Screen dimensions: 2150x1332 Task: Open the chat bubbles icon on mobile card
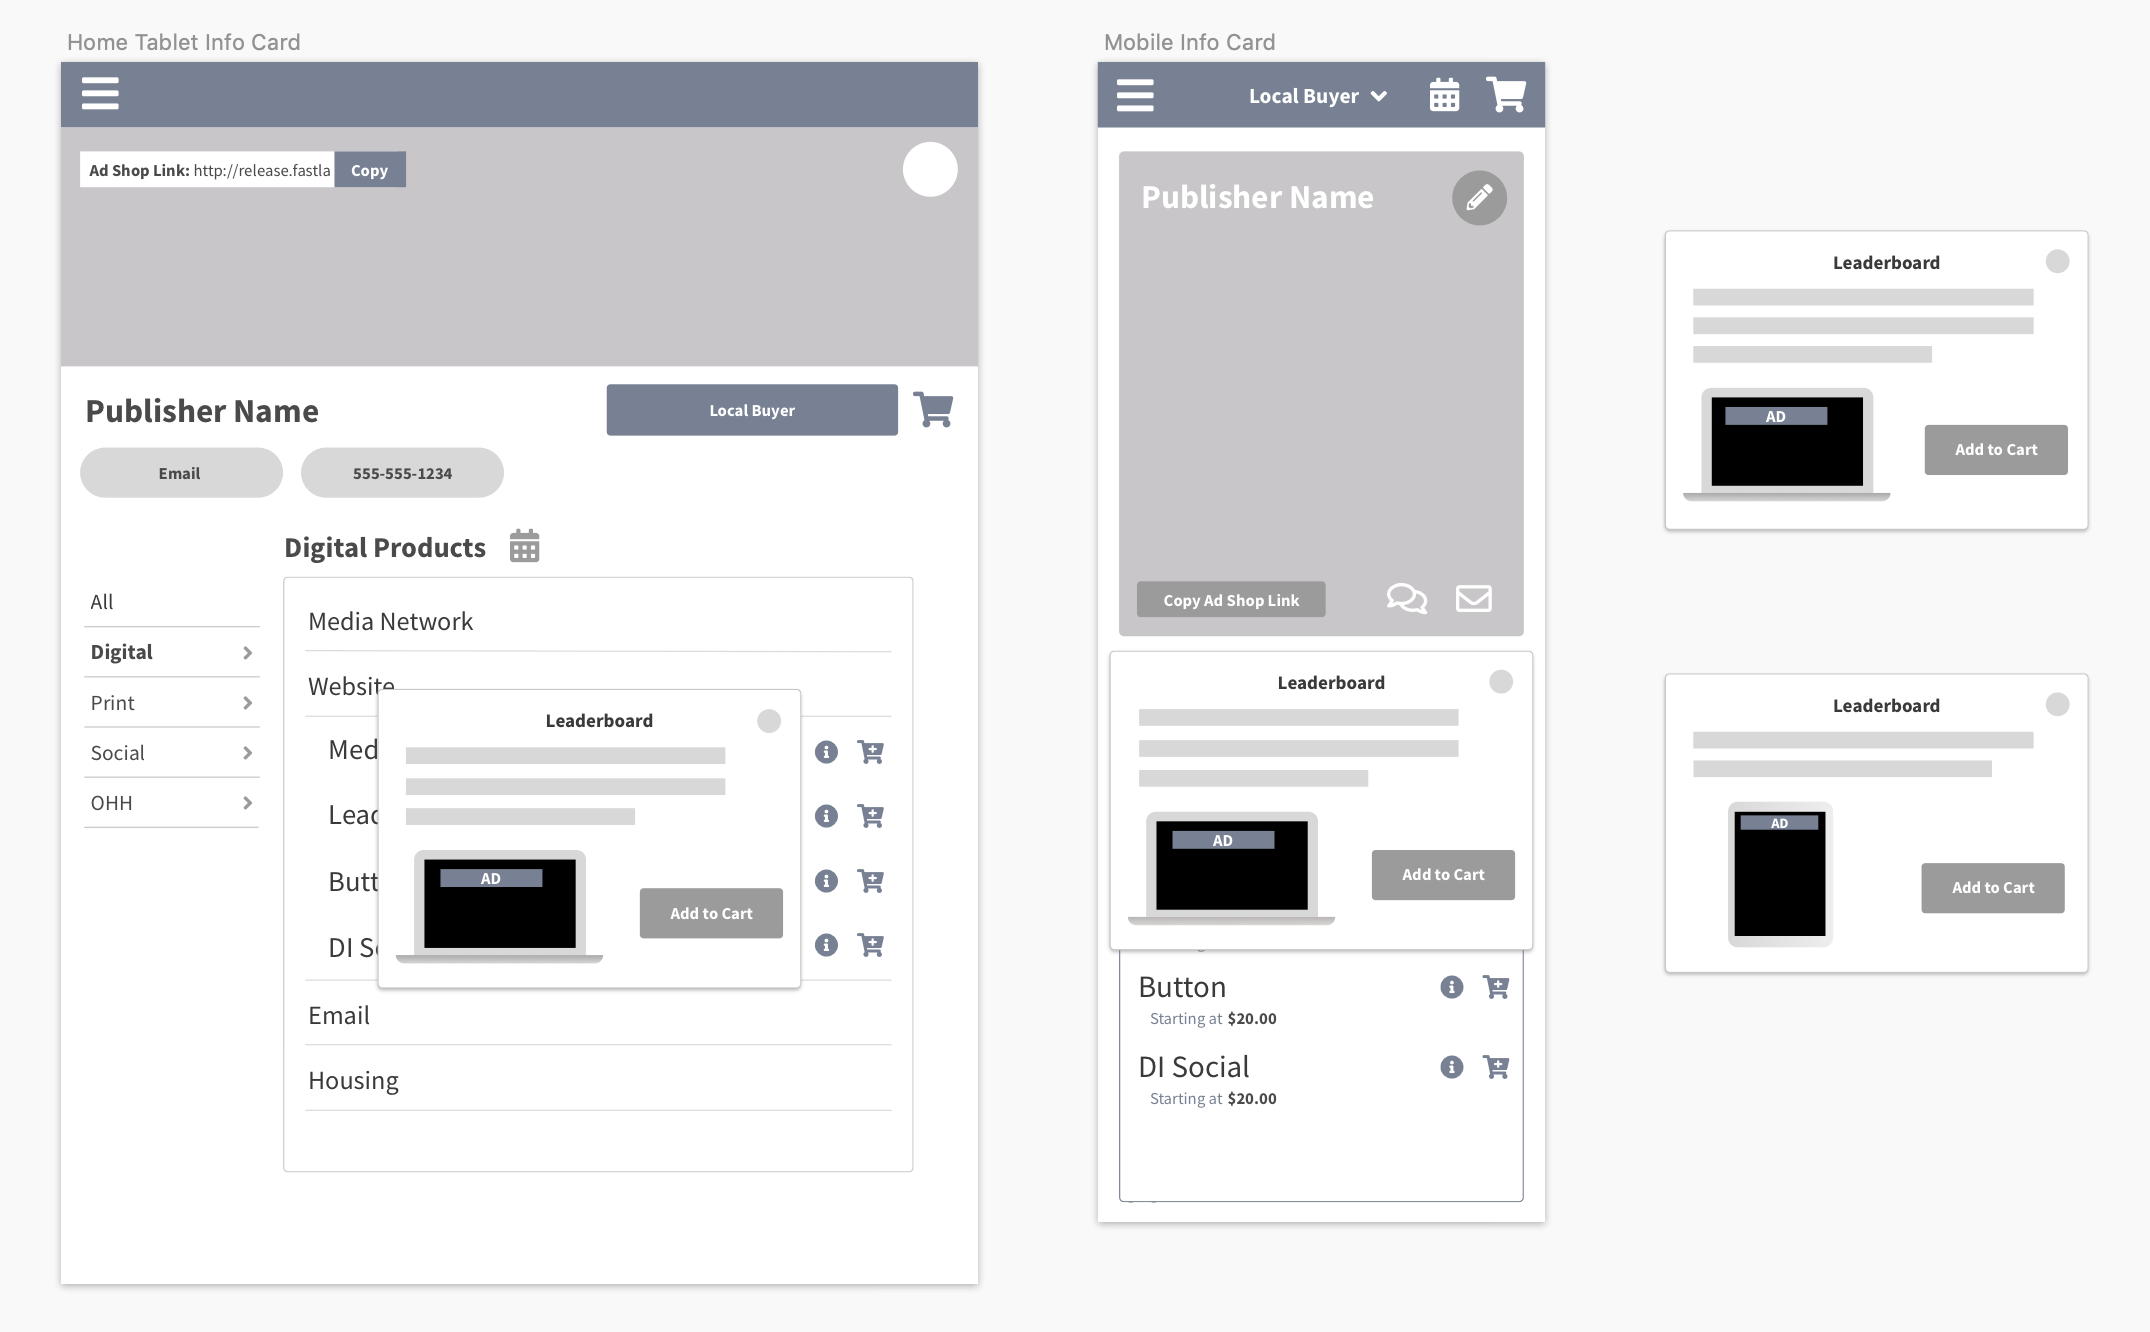[1406, 599]
